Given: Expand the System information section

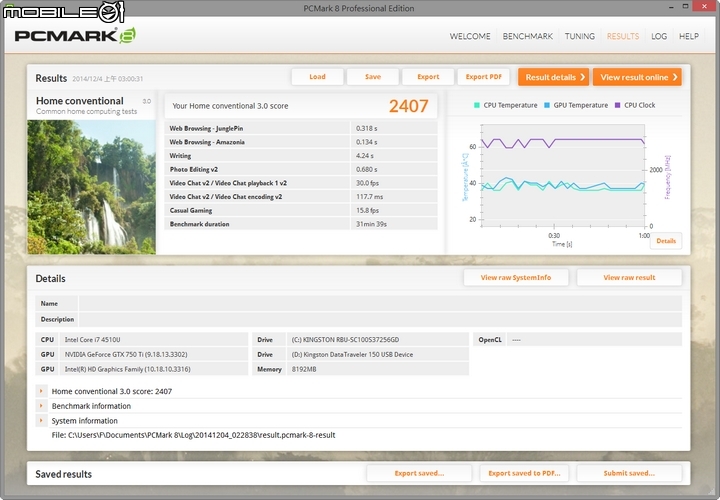Looking at the screenshot, I should coord(41,421).
